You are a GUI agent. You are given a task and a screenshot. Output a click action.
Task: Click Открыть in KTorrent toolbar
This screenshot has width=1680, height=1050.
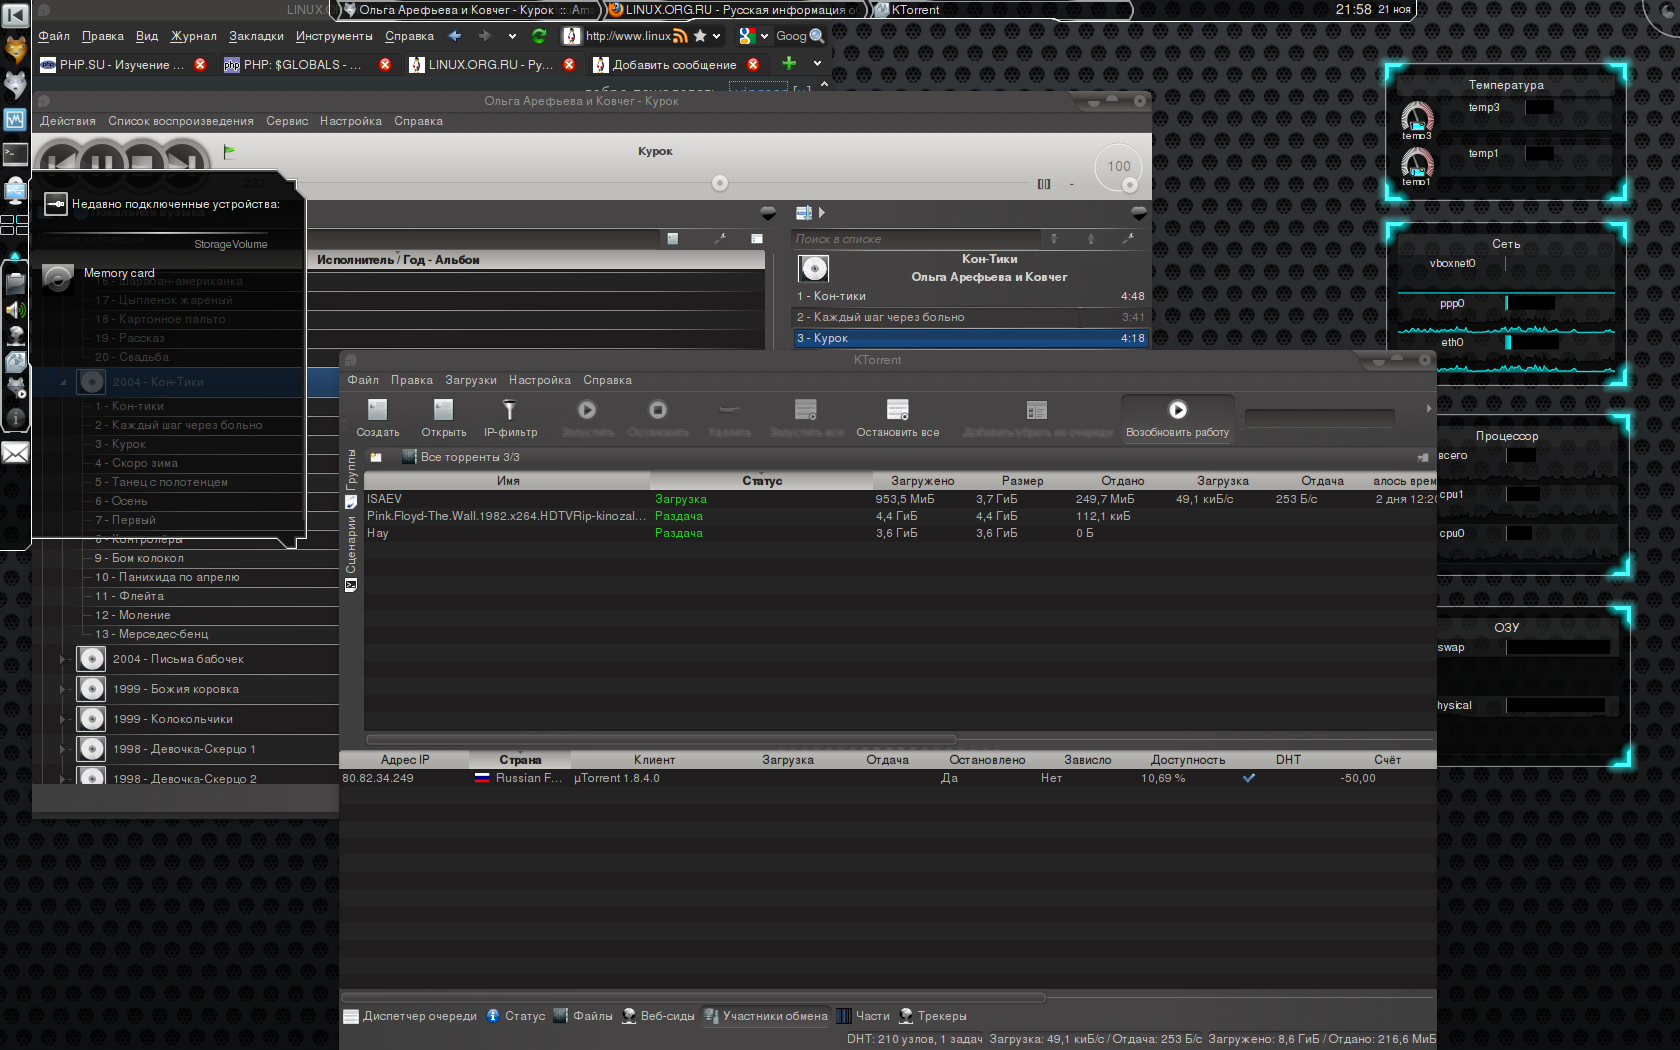(x=443, y=418)
